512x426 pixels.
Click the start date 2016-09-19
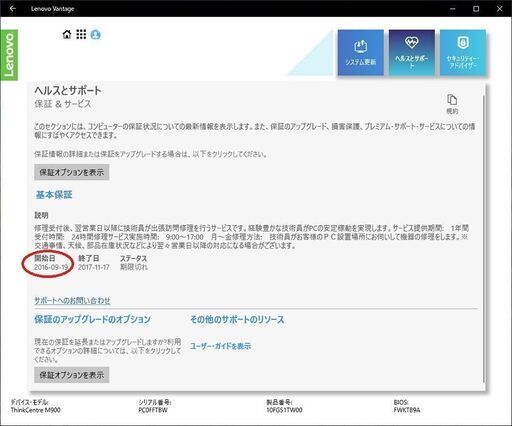click(51, 267)
